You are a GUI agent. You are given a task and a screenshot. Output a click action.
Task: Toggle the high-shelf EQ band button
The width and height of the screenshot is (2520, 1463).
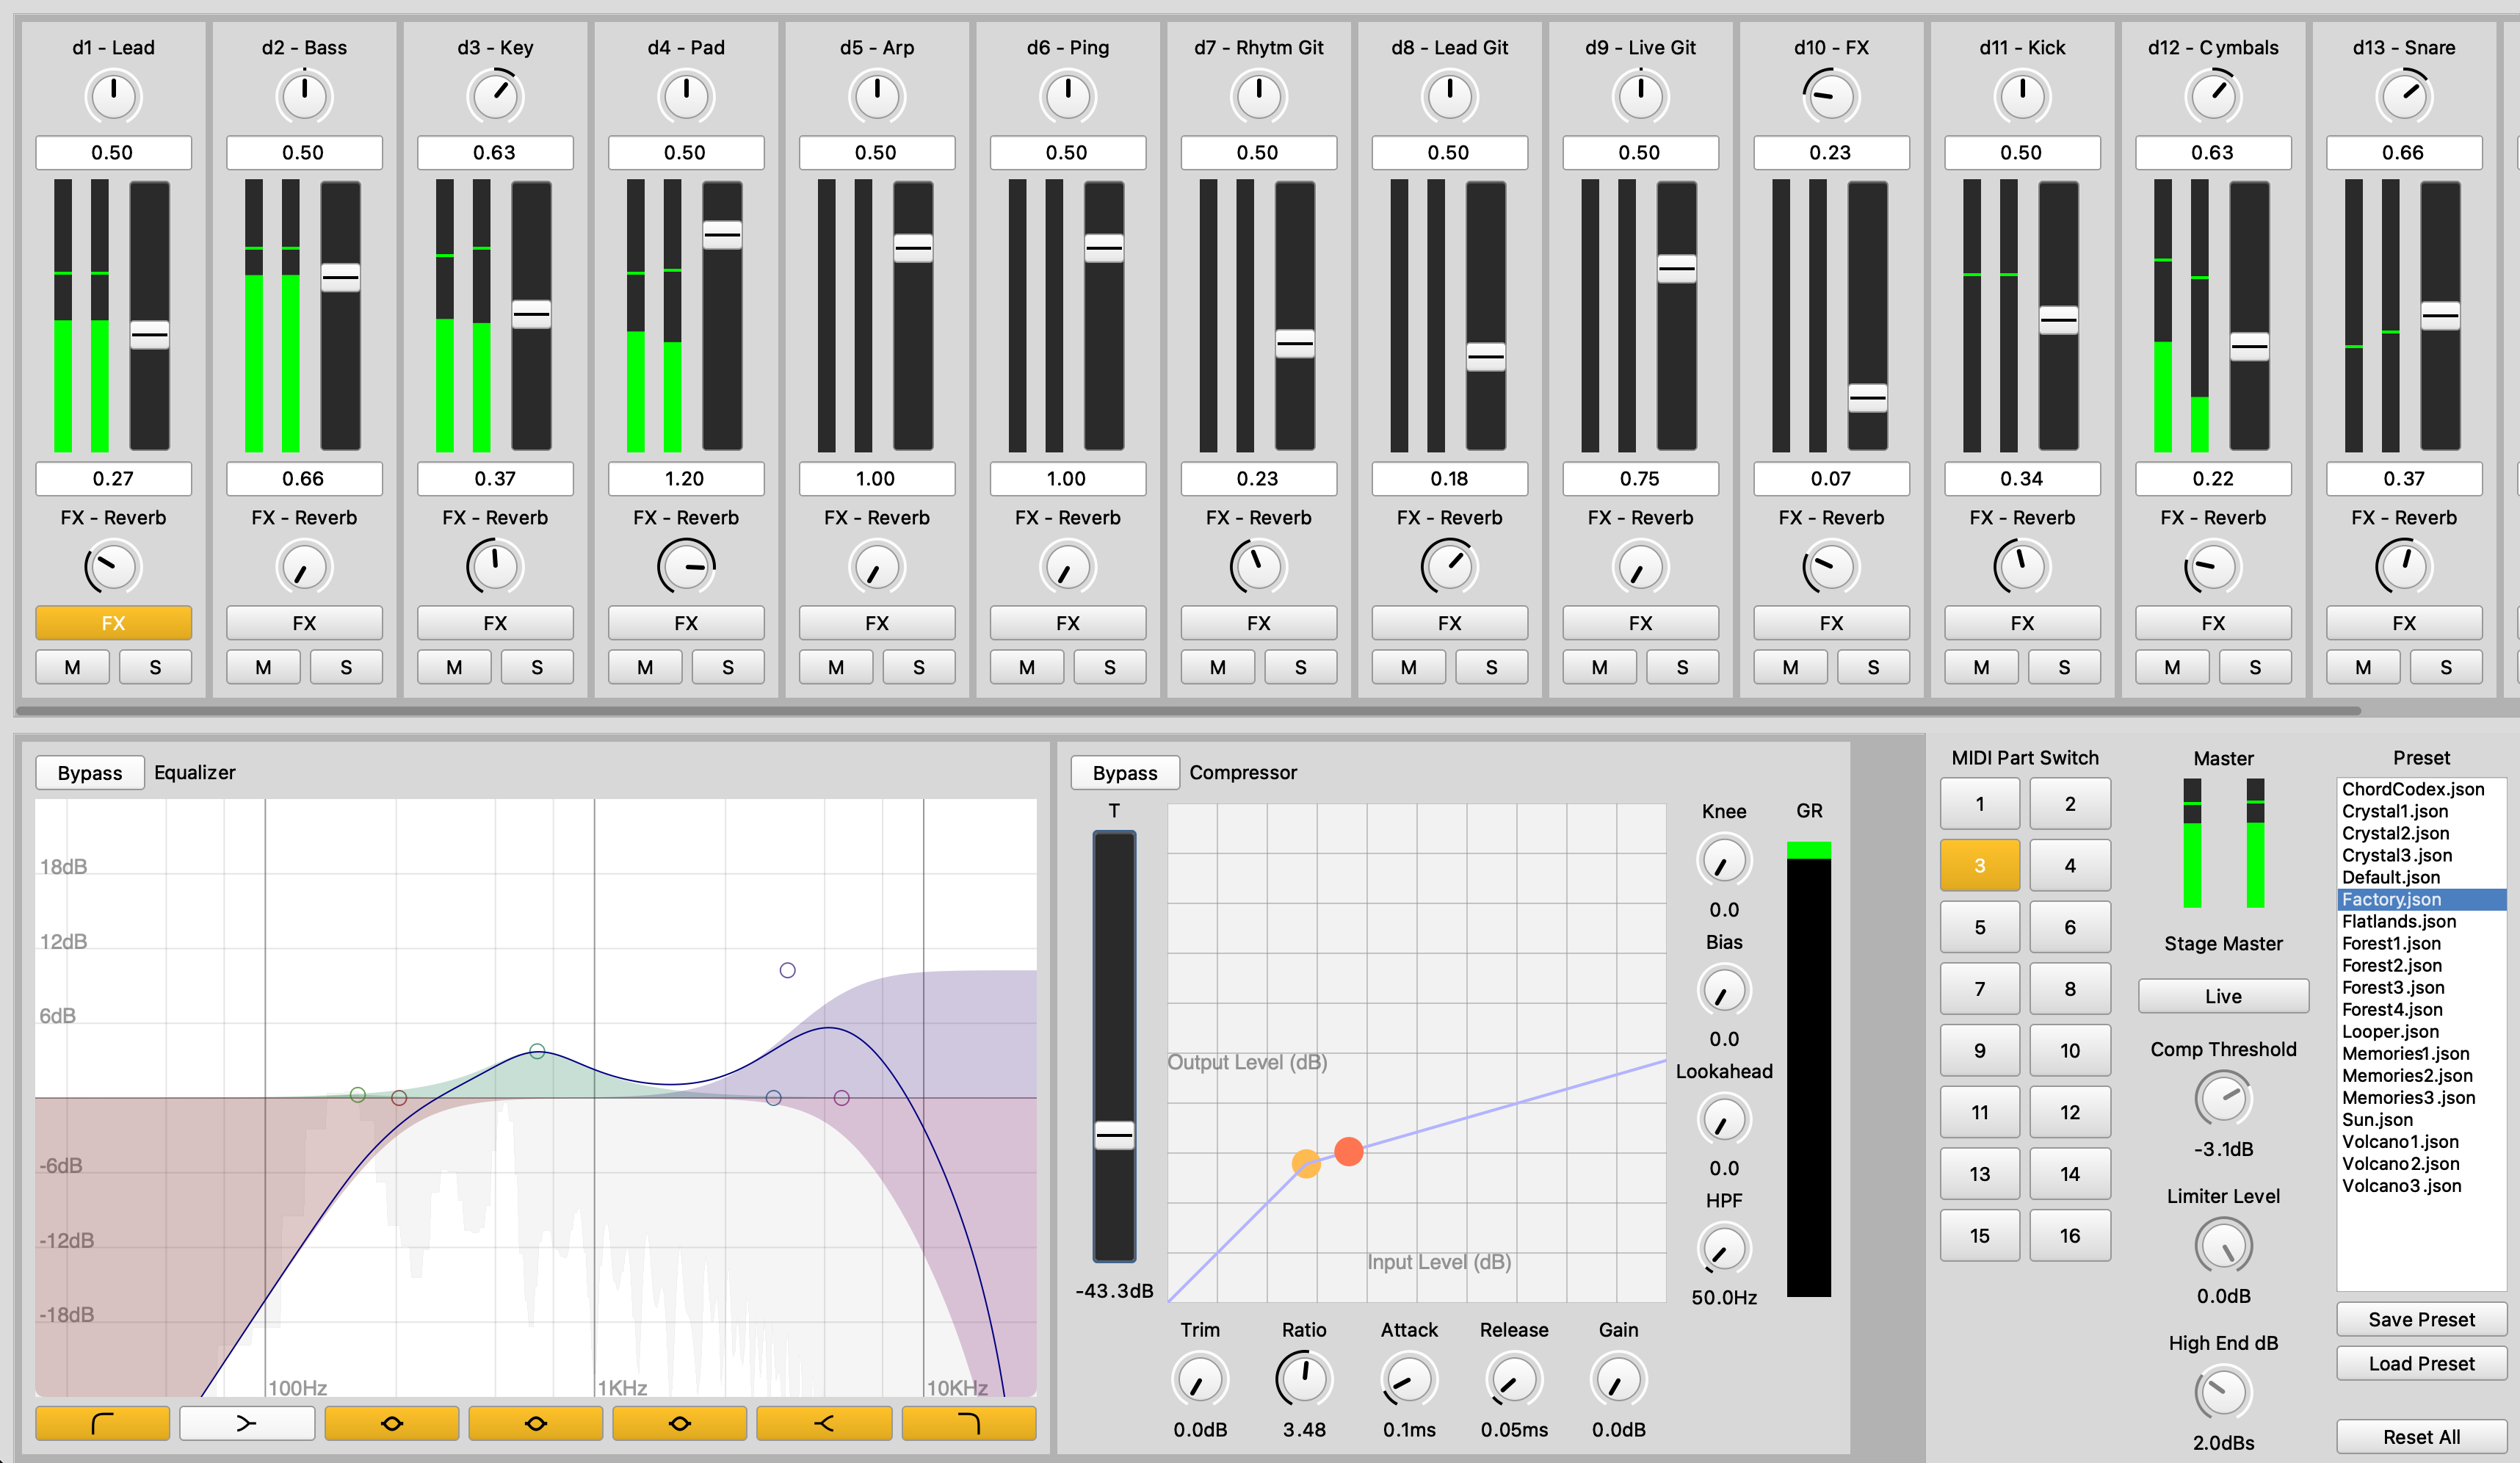click(x=824, y=1423)
